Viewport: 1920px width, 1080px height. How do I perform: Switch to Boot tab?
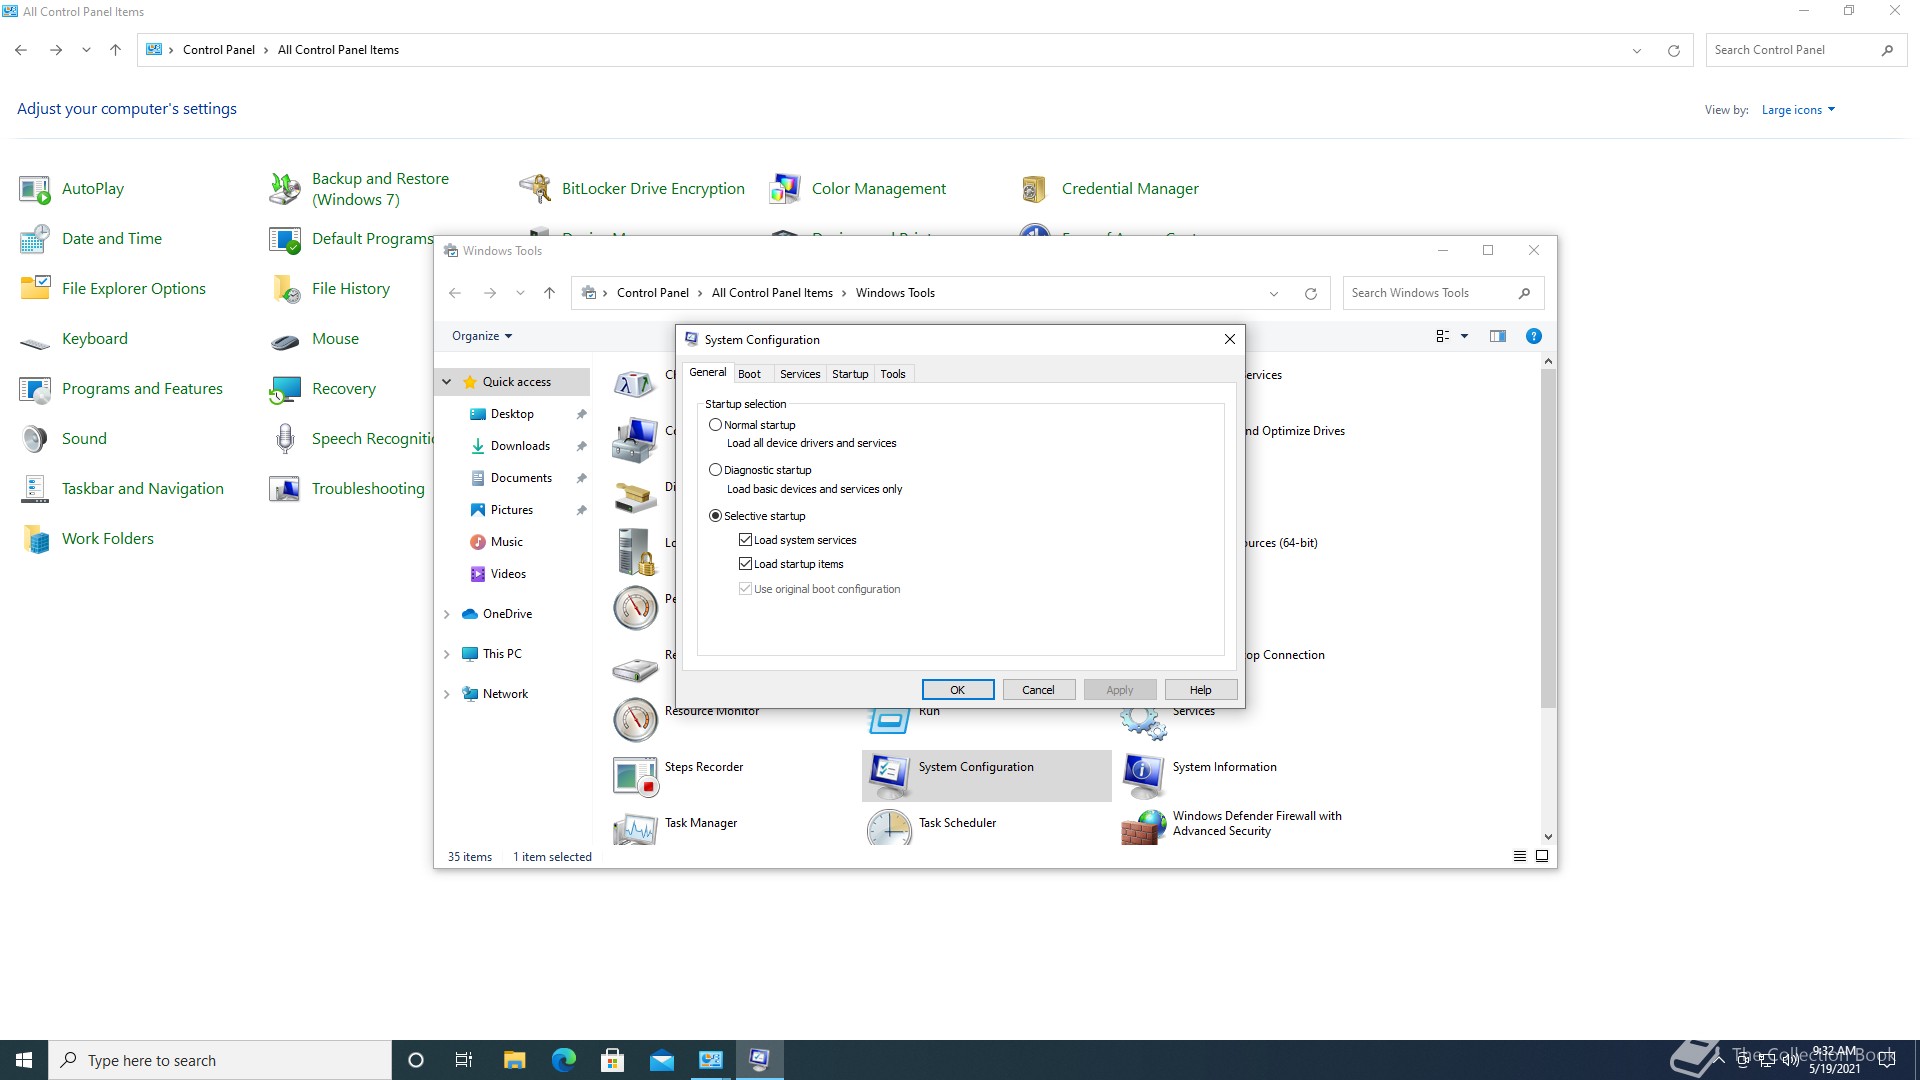749,374
